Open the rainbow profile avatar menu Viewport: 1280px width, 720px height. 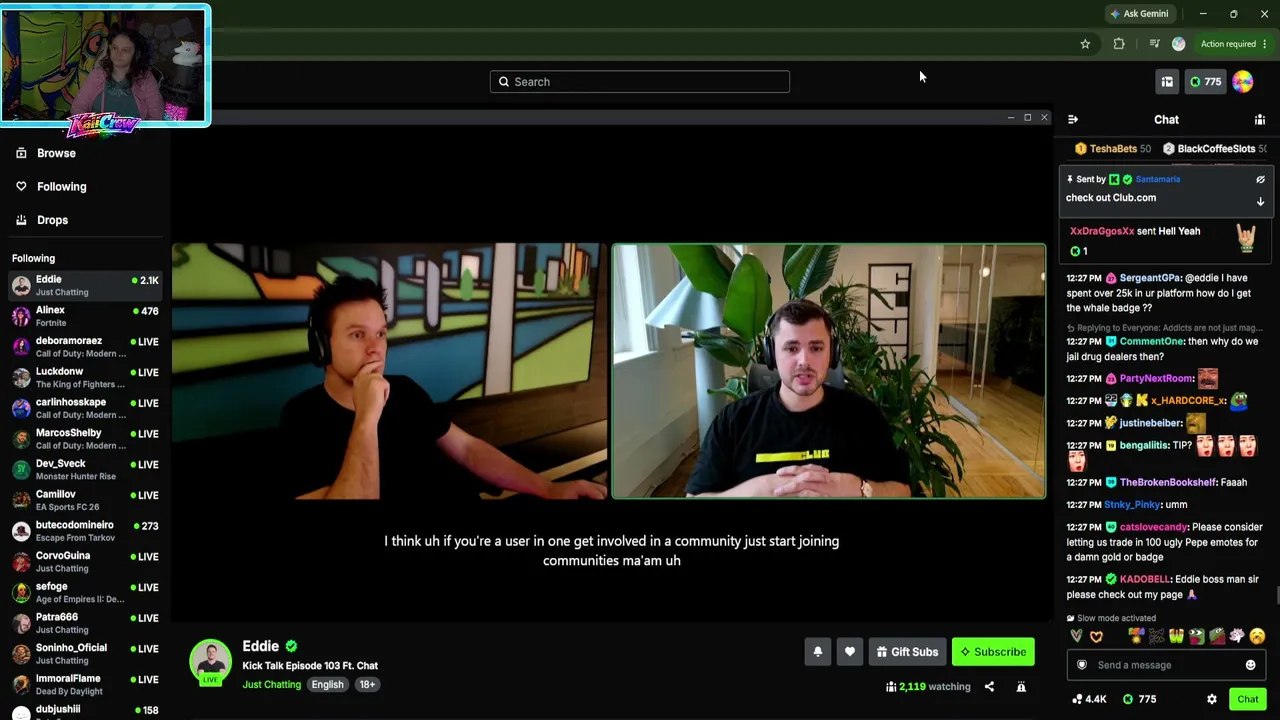1243,82
